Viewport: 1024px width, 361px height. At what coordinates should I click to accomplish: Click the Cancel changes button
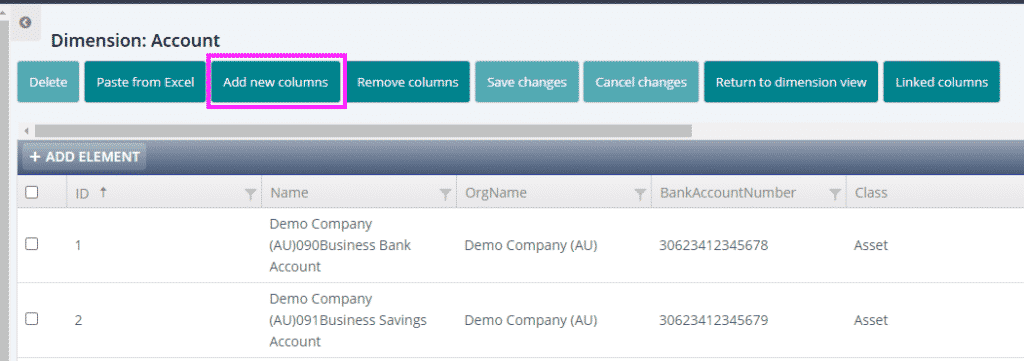[641, 82]
